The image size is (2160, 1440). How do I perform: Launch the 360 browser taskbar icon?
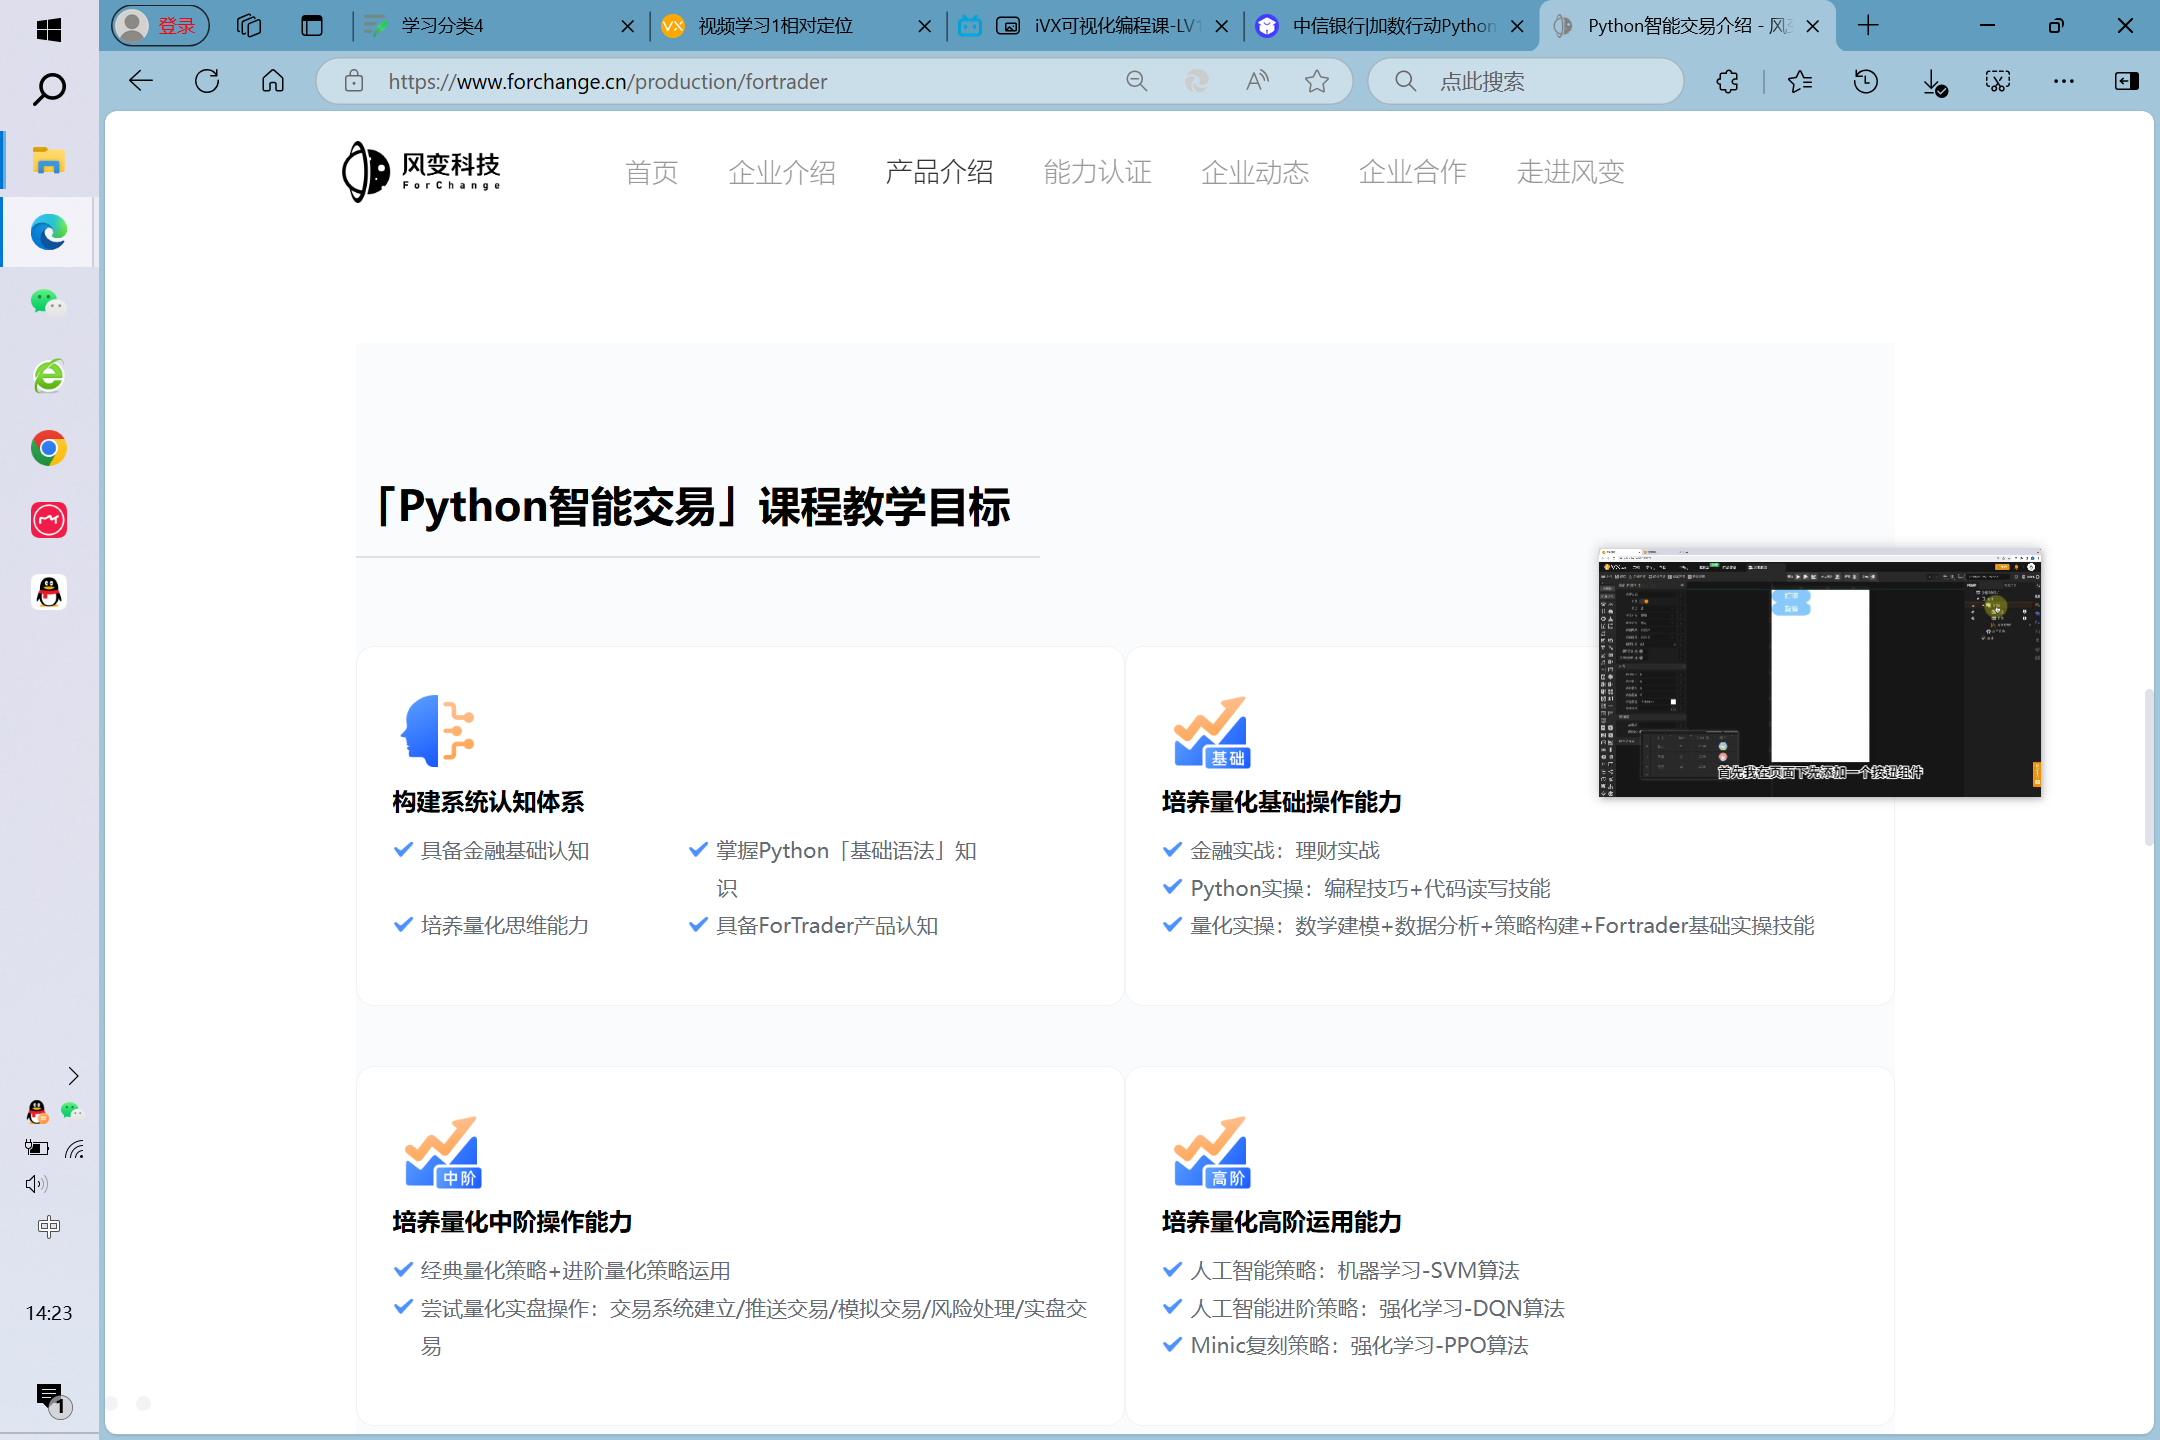48,376
